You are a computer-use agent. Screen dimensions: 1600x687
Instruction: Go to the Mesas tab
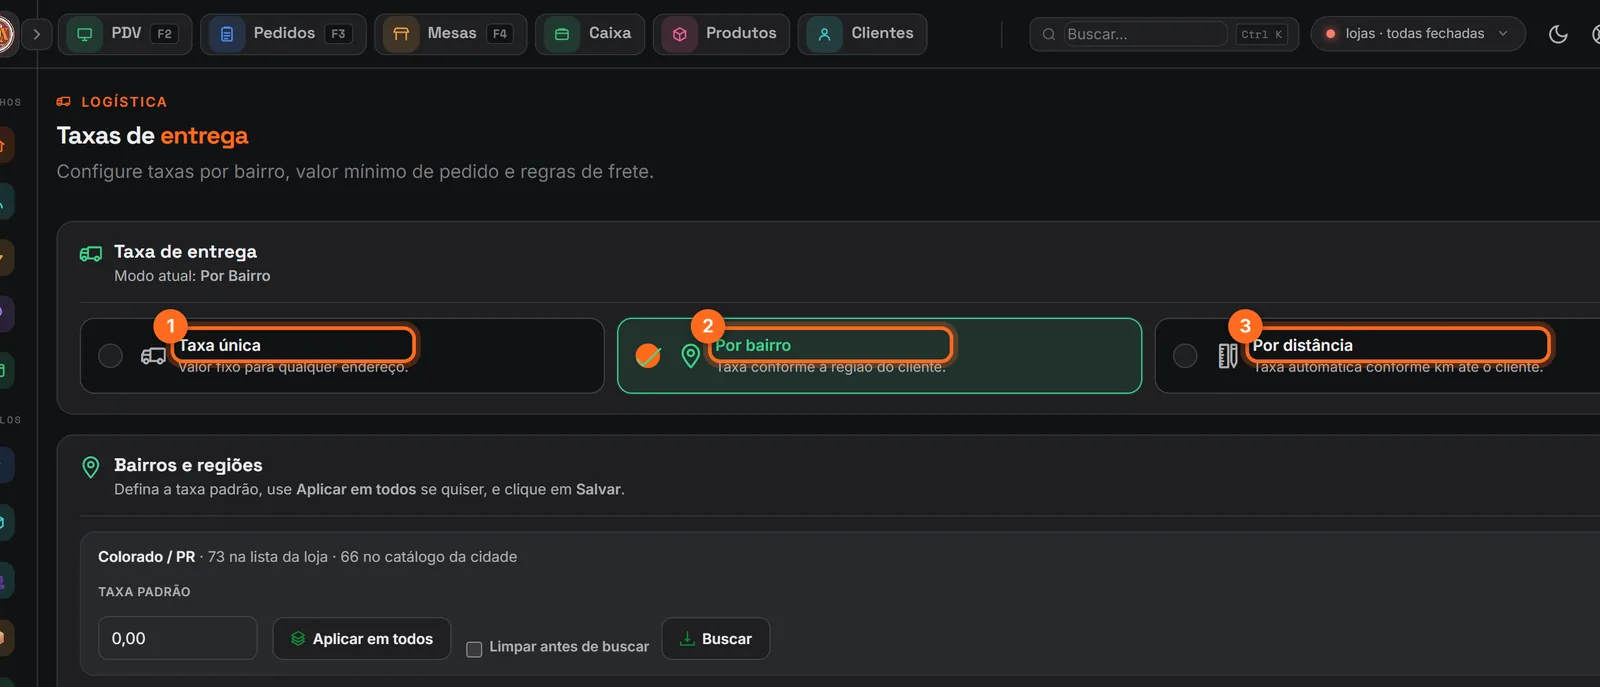(451, 34)
